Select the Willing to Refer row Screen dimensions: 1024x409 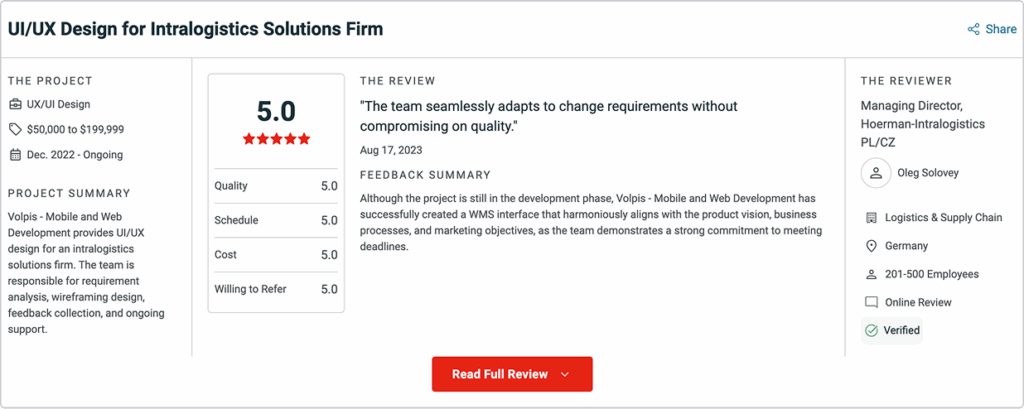coord(276,290)
